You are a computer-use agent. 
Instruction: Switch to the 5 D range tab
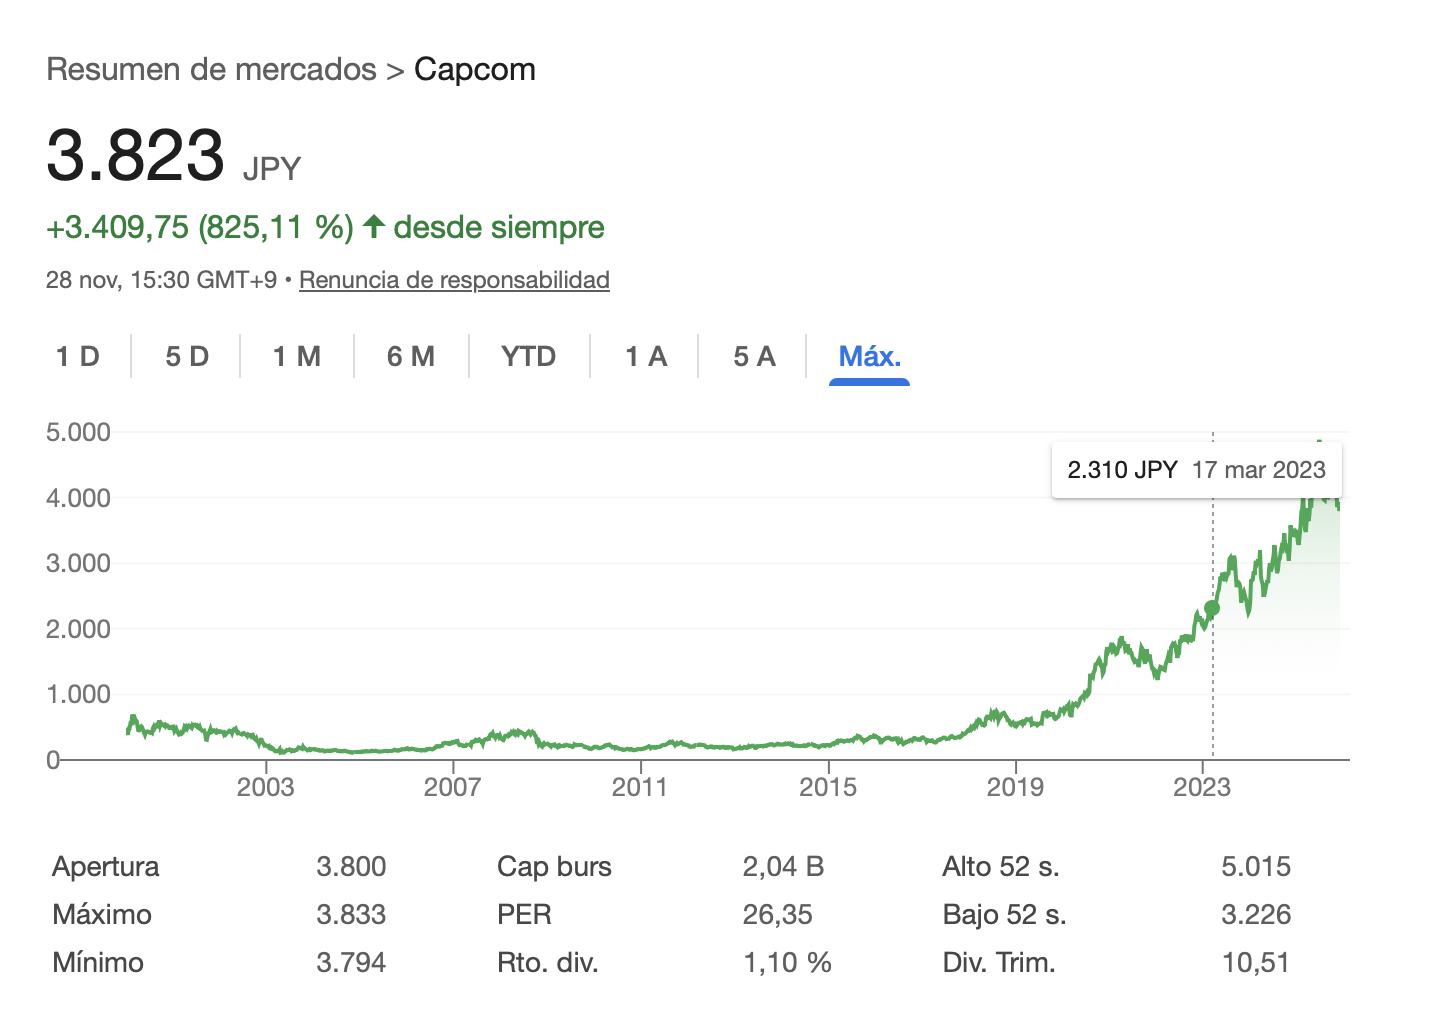click(187, 357)
